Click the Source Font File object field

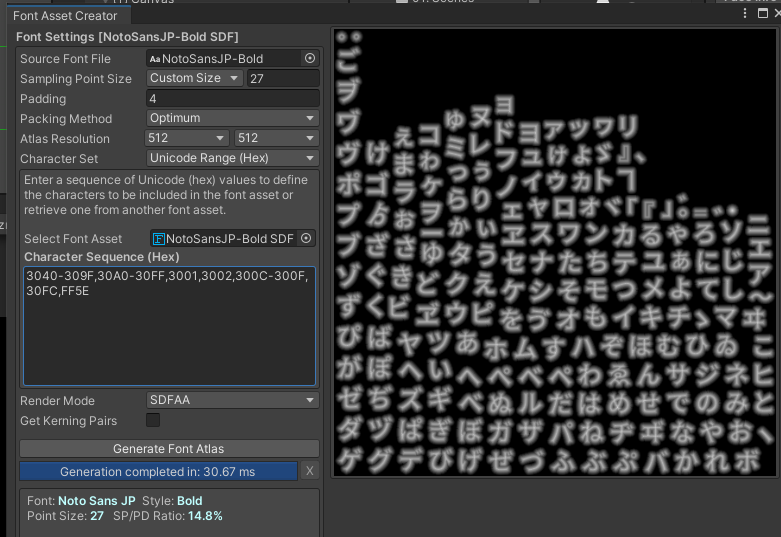click(233, 58)
